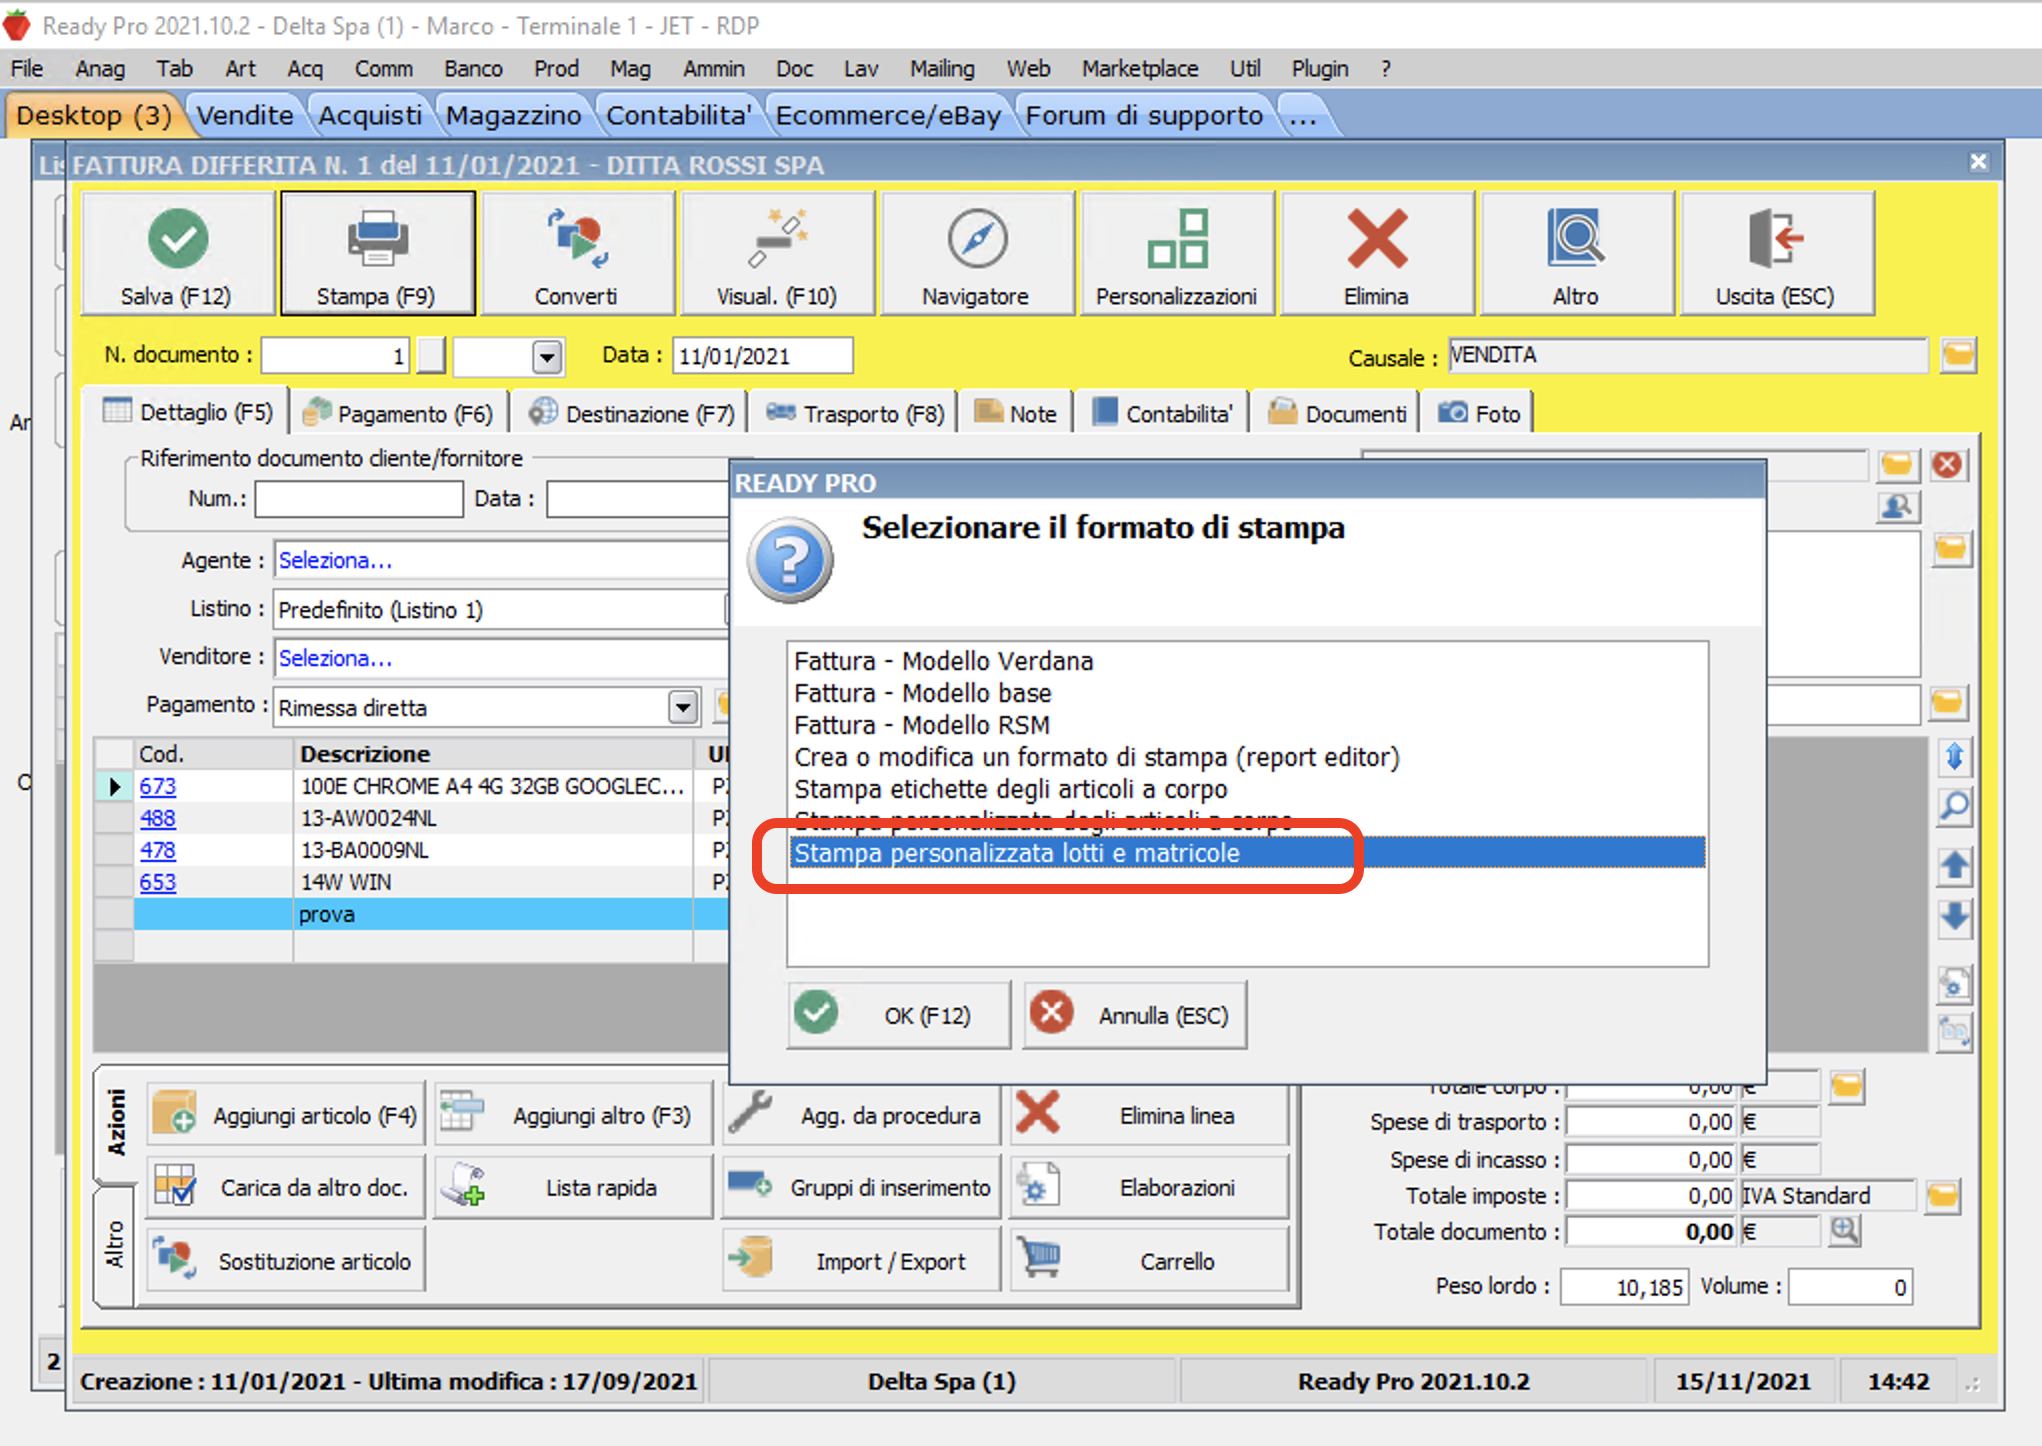Select the Dettaglio (F5) tab

pos(188,412)
